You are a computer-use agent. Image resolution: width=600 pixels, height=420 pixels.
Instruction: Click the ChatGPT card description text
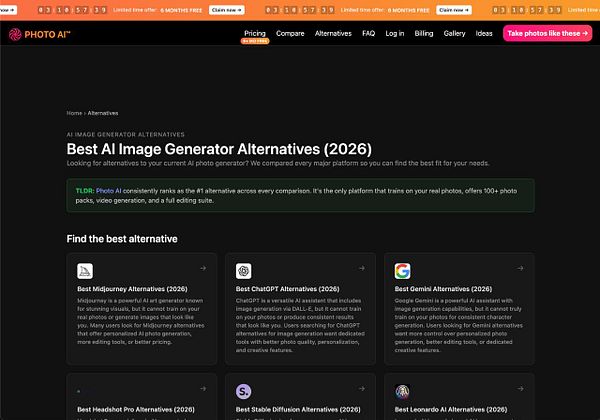click(300, 326)
